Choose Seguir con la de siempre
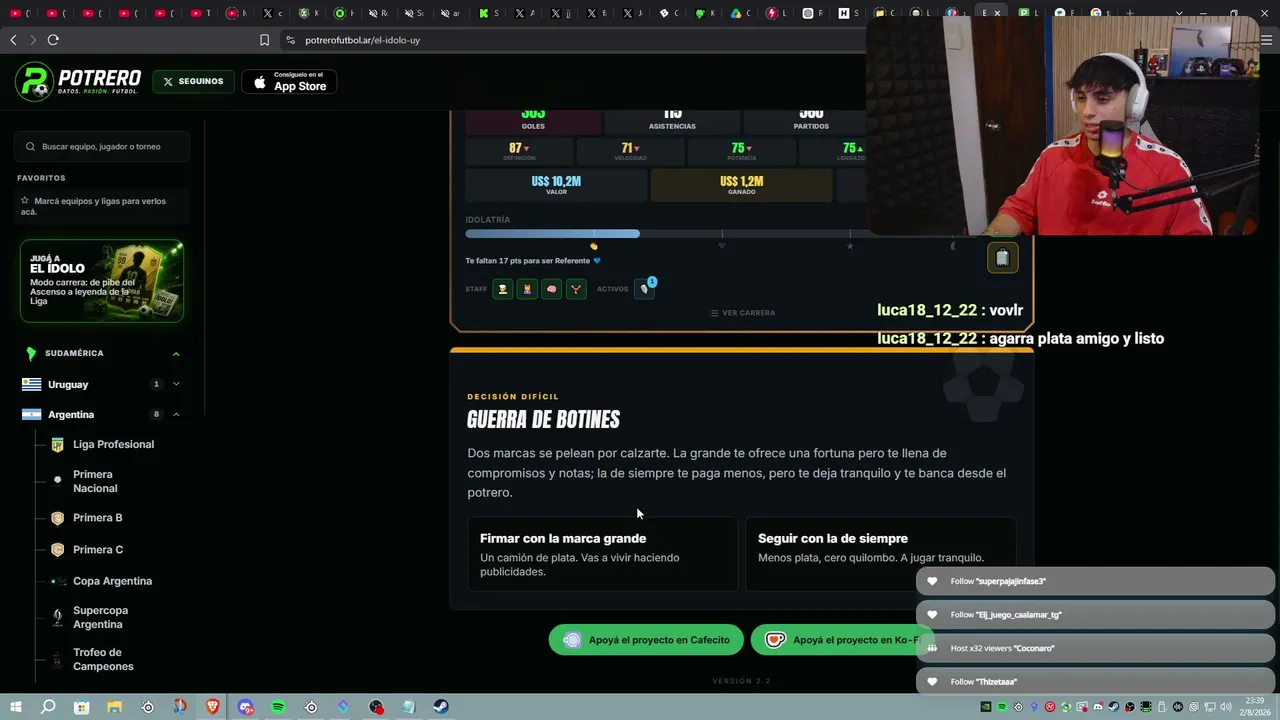1280x720 pixels. pyautogui.click(x=881, y=554)
